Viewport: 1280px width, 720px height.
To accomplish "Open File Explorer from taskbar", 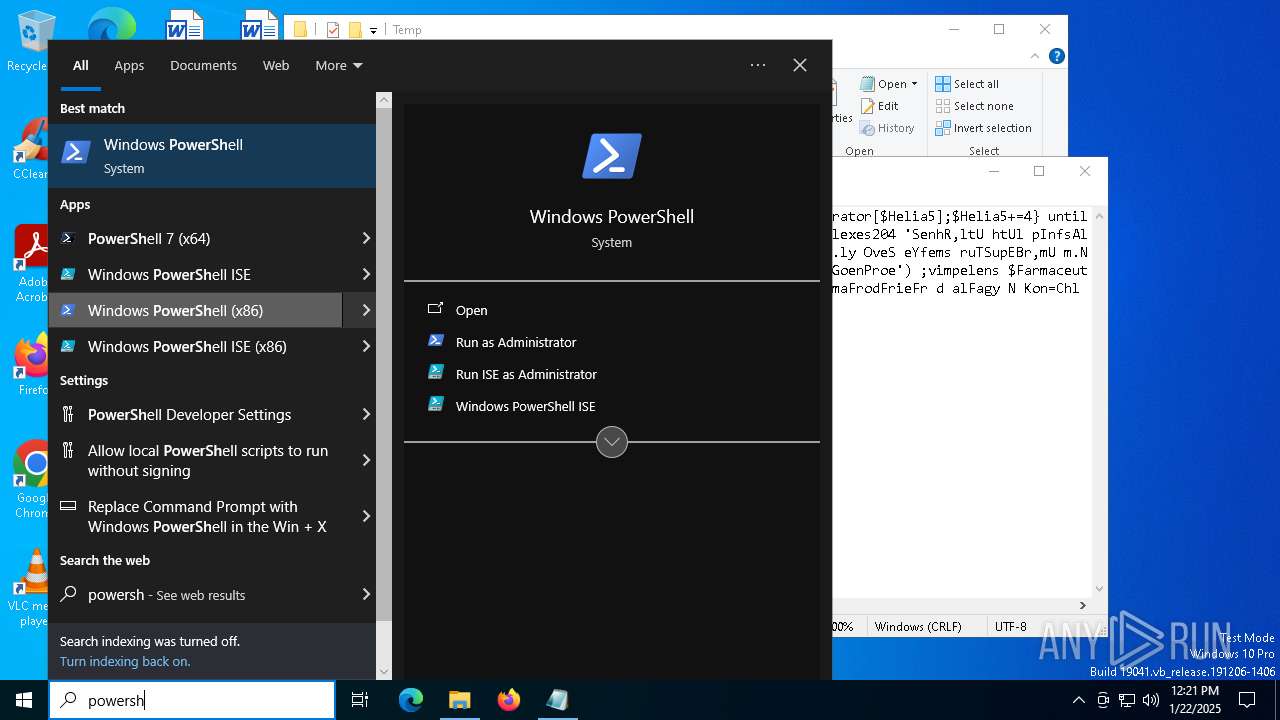I will pyautogui.click(x=459, y=700).
